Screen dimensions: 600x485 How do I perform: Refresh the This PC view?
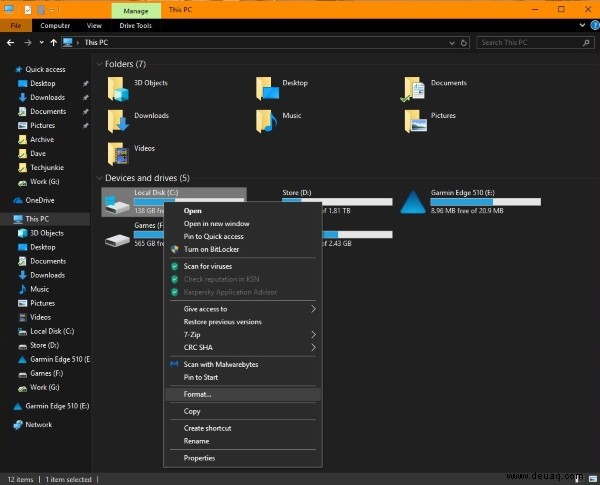point(464,42)
